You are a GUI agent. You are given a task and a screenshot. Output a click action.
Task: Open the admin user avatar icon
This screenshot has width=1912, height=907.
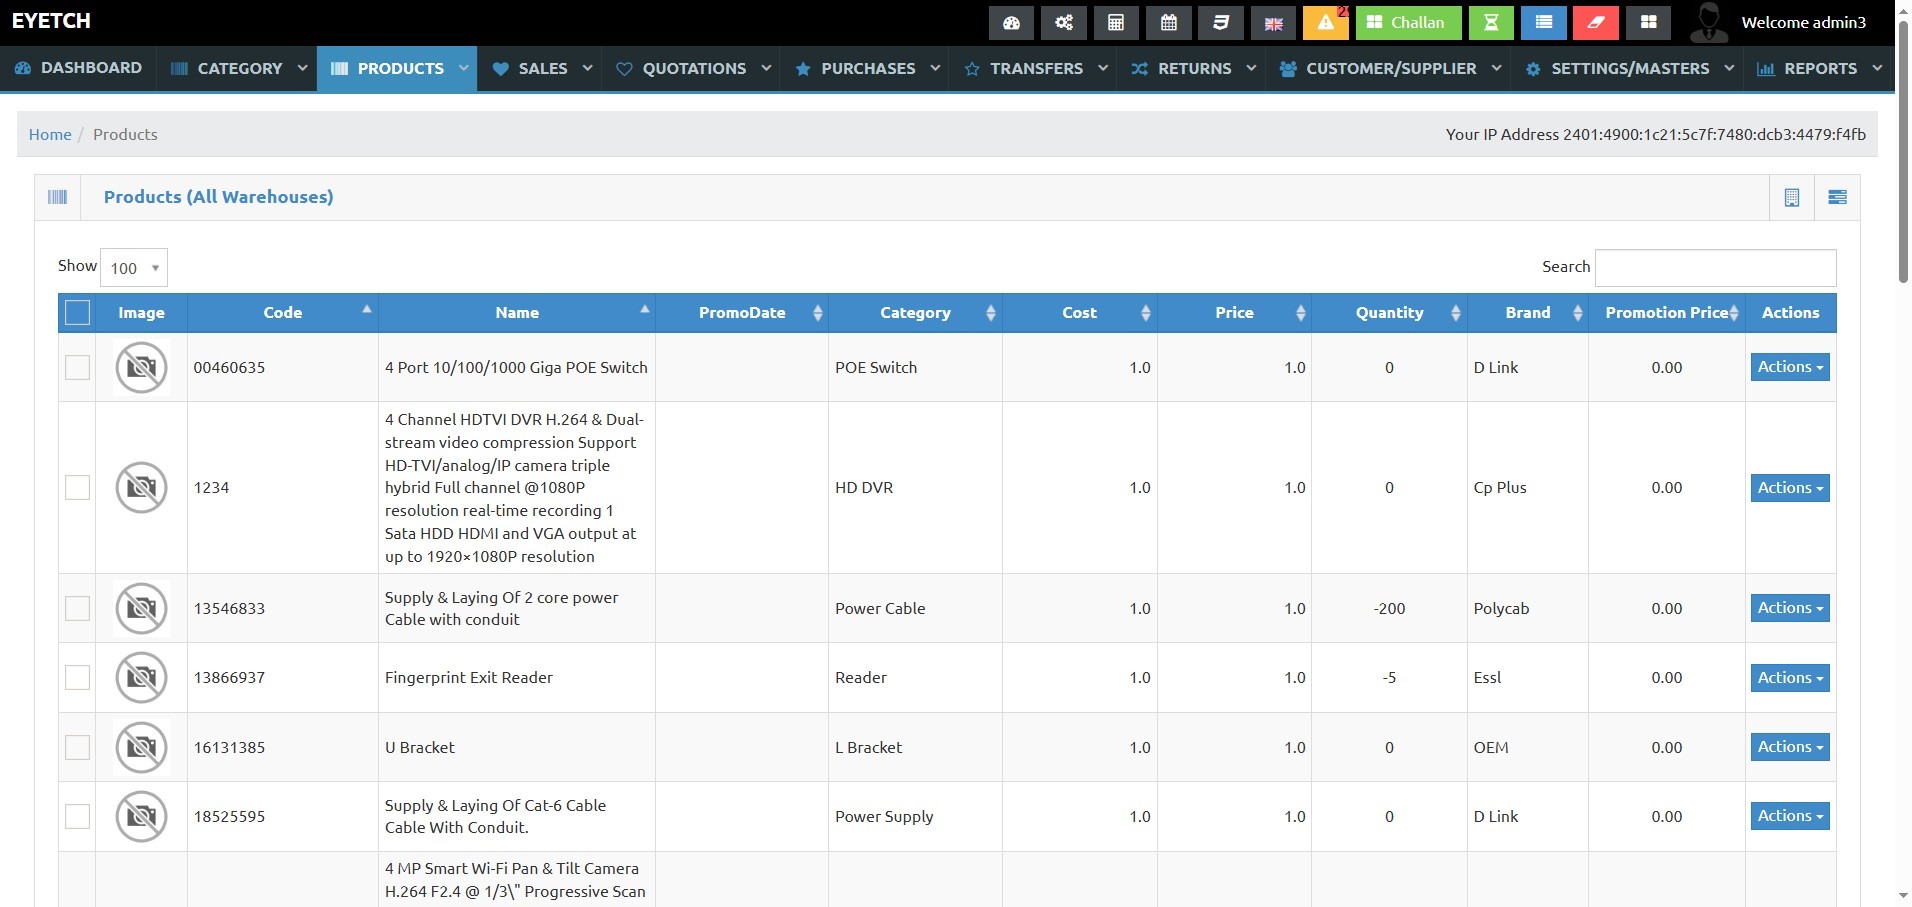click(1708, 22)
